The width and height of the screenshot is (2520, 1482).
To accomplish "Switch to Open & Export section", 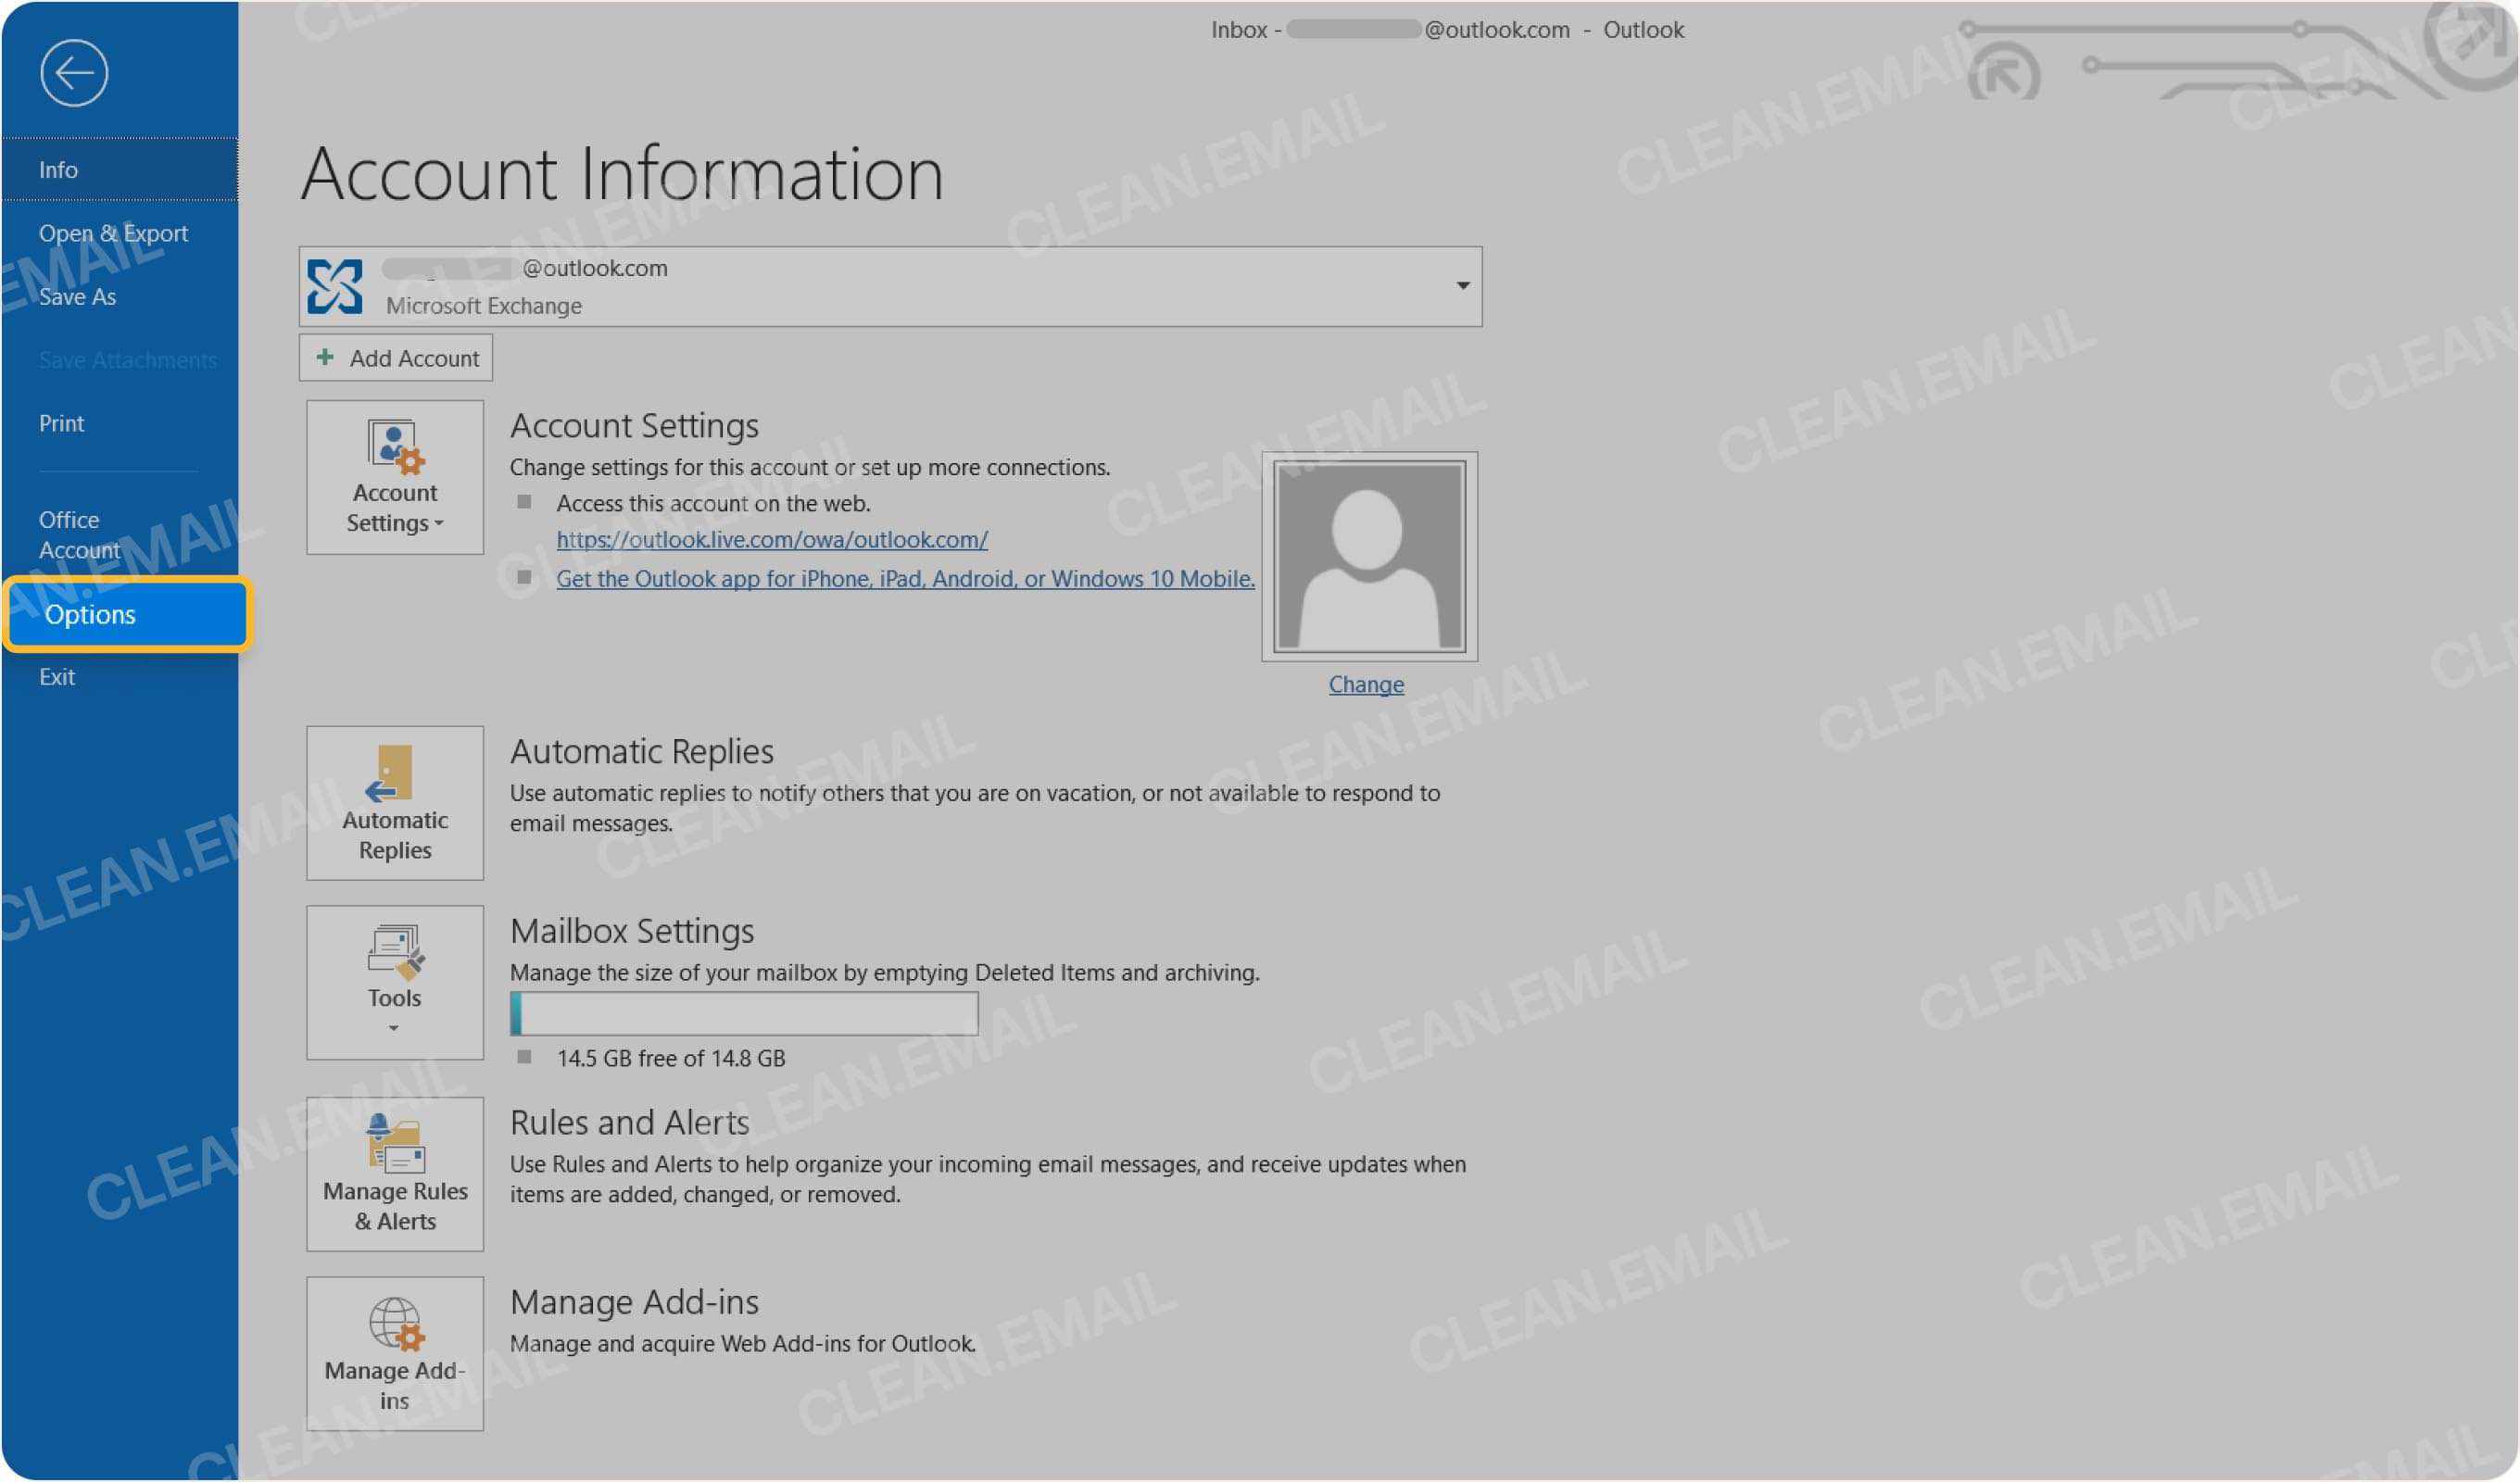I will [x=114, y=233].
